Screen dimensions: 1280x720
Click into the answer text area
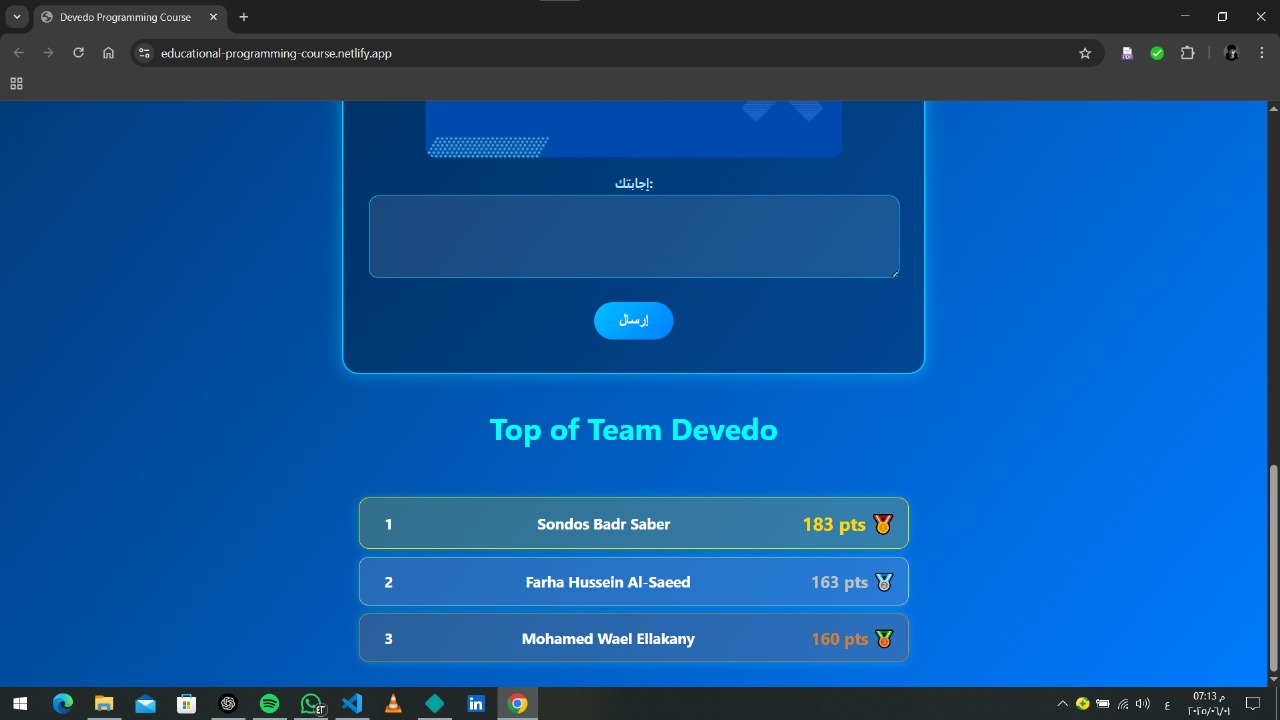pyautogui.click(x=633, y=236)
